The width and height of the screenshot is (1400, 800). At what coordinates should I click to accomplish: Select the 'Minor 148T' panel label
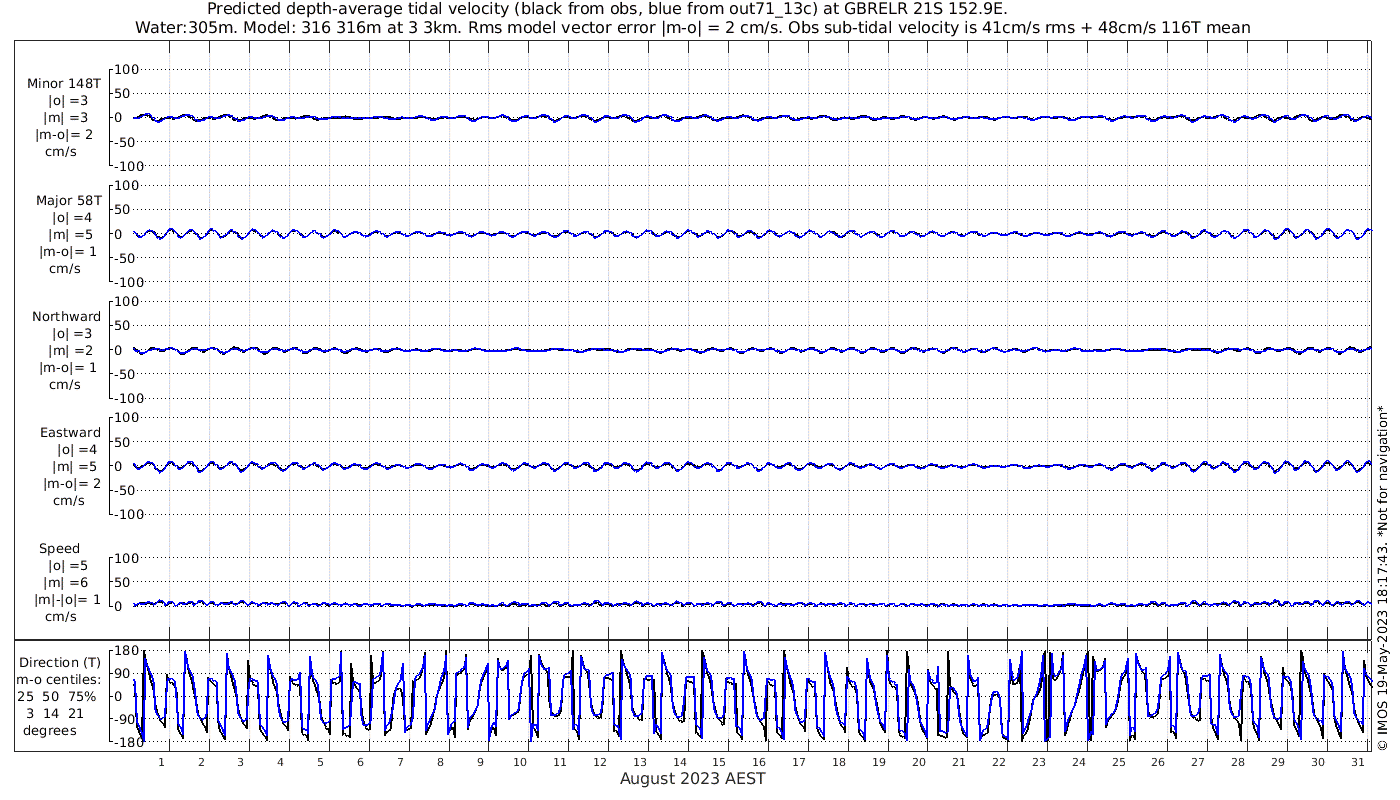(64, 84)
